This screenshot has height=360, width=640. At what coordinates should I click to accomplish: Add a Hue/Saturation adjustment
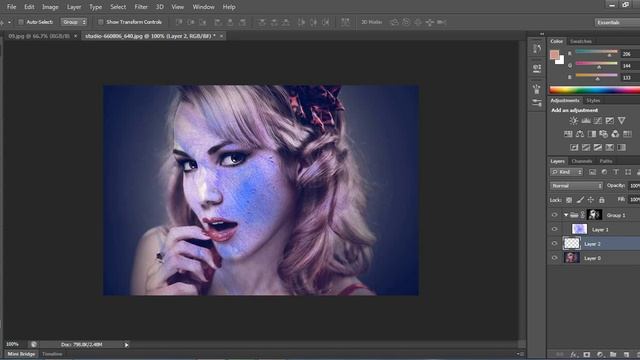[x=568, y=134]
